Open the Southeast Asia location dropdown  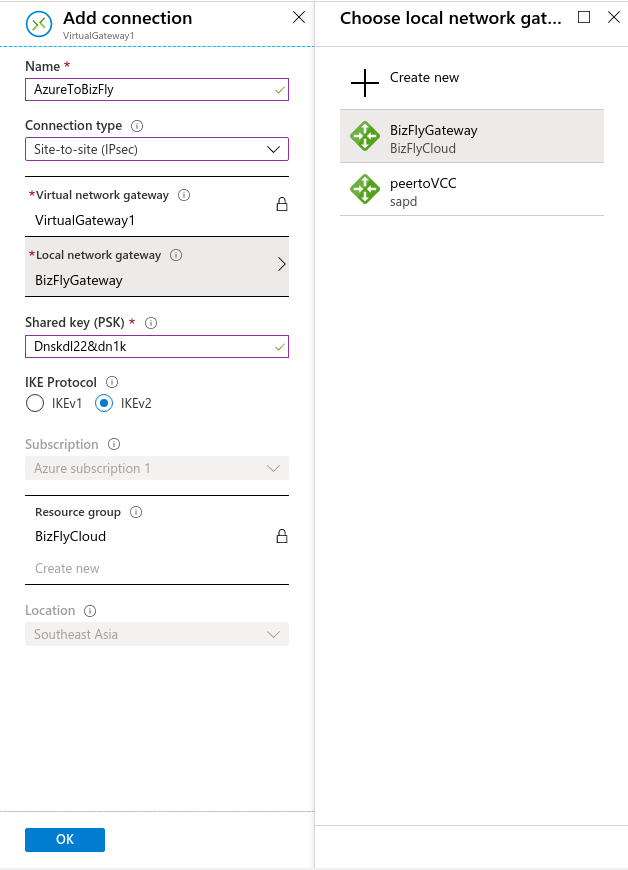tap(157, 634)
